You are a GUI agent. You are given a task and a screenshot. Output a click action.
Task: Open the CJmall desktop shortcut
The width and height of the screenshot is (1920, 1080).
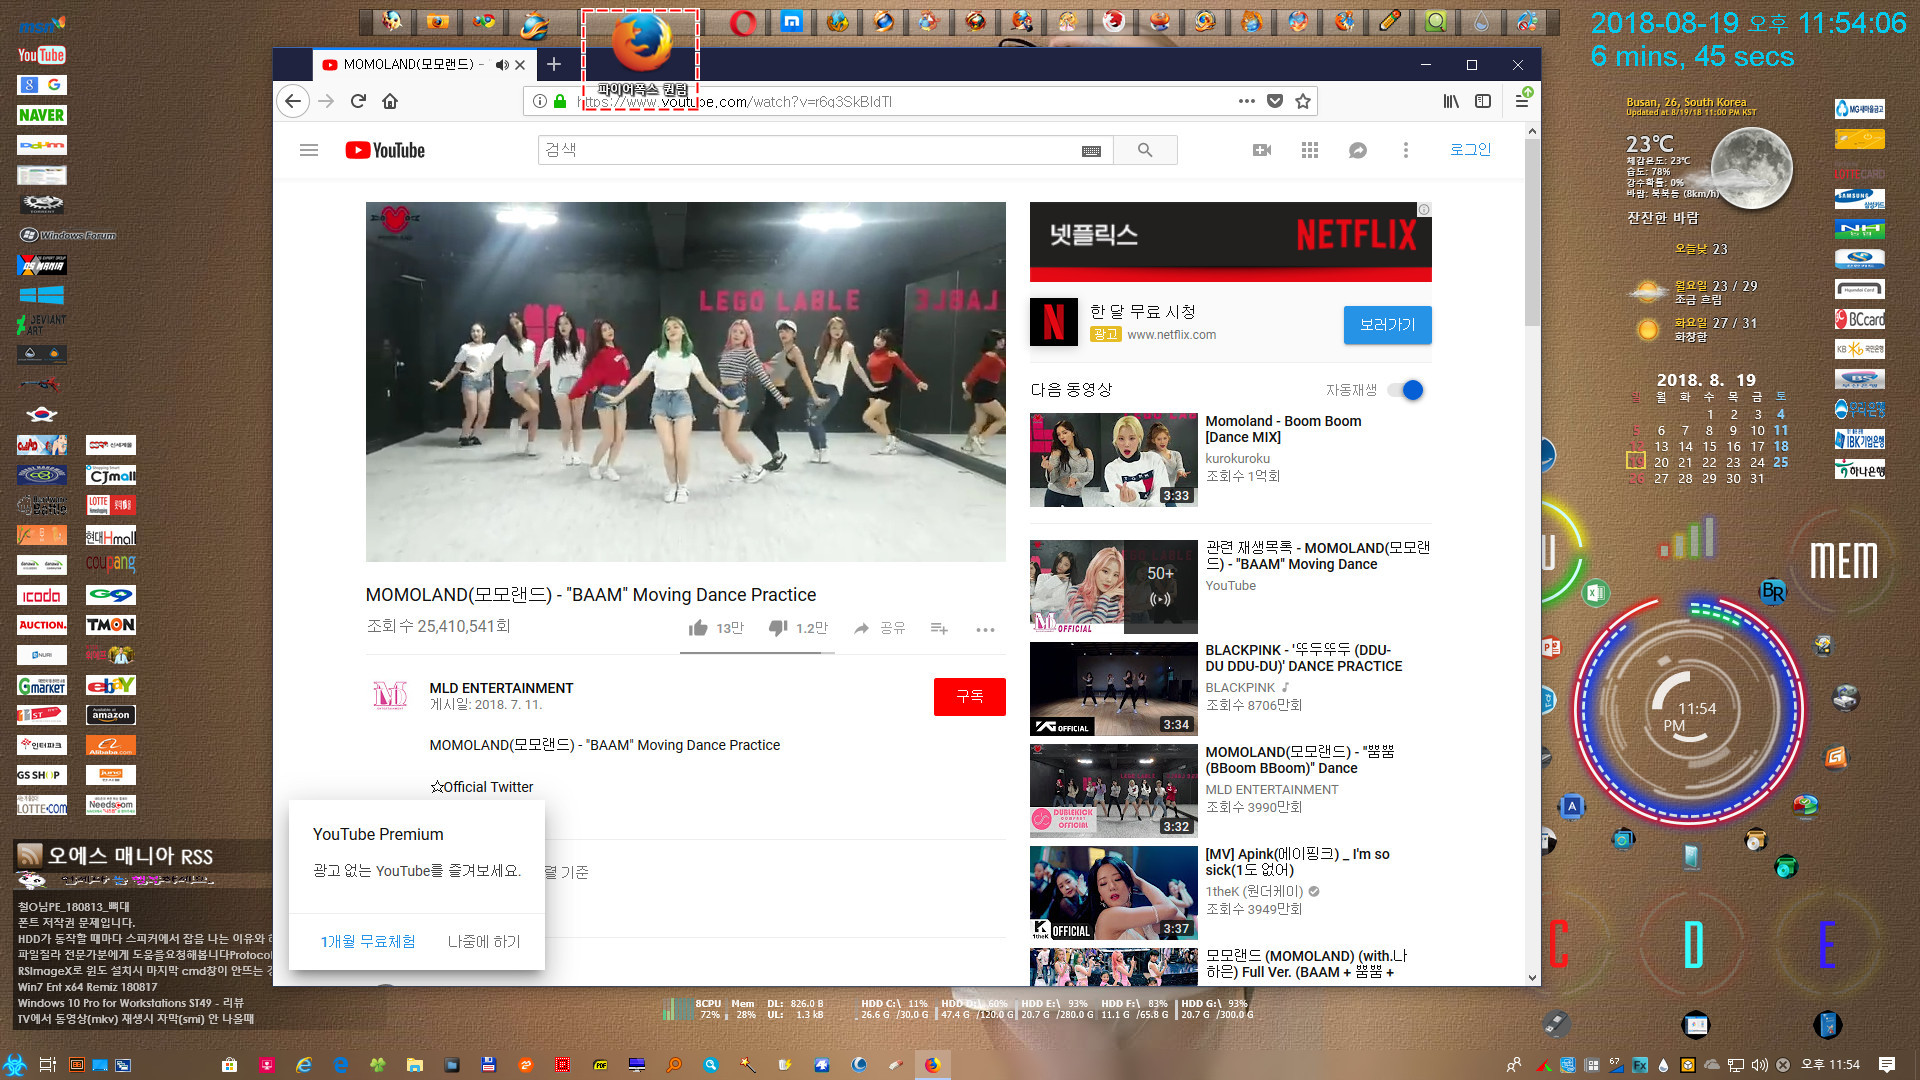111,475
